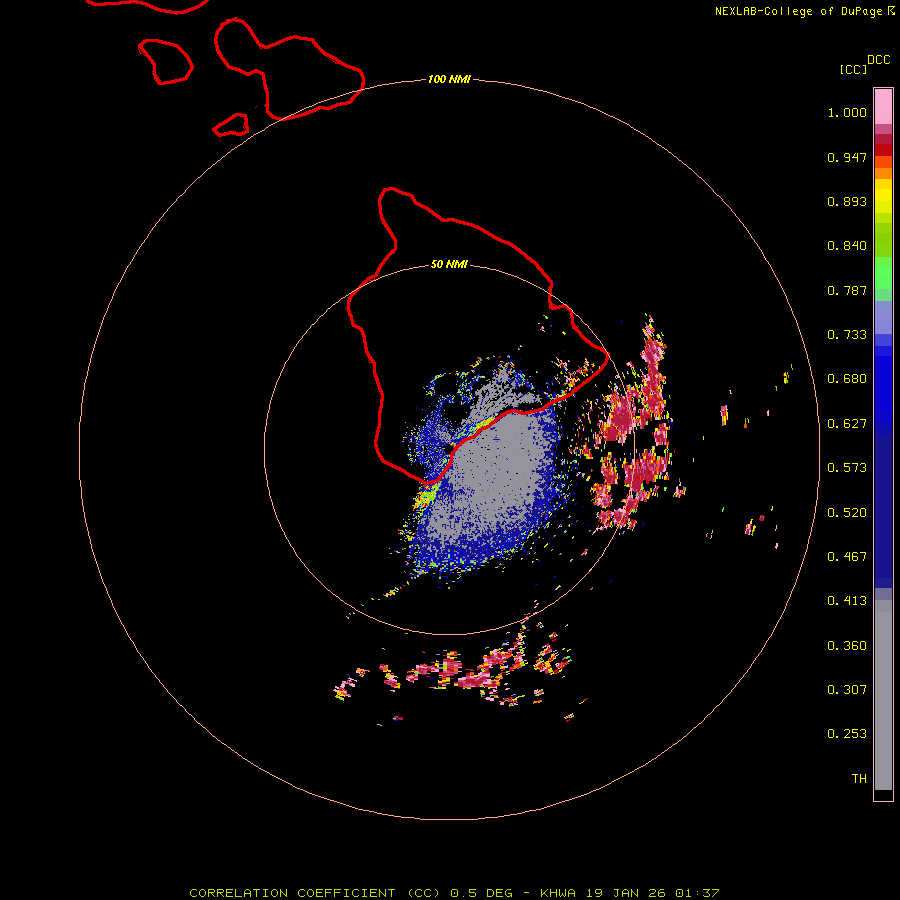Click the TH threshold label

[x=859, y=779]
